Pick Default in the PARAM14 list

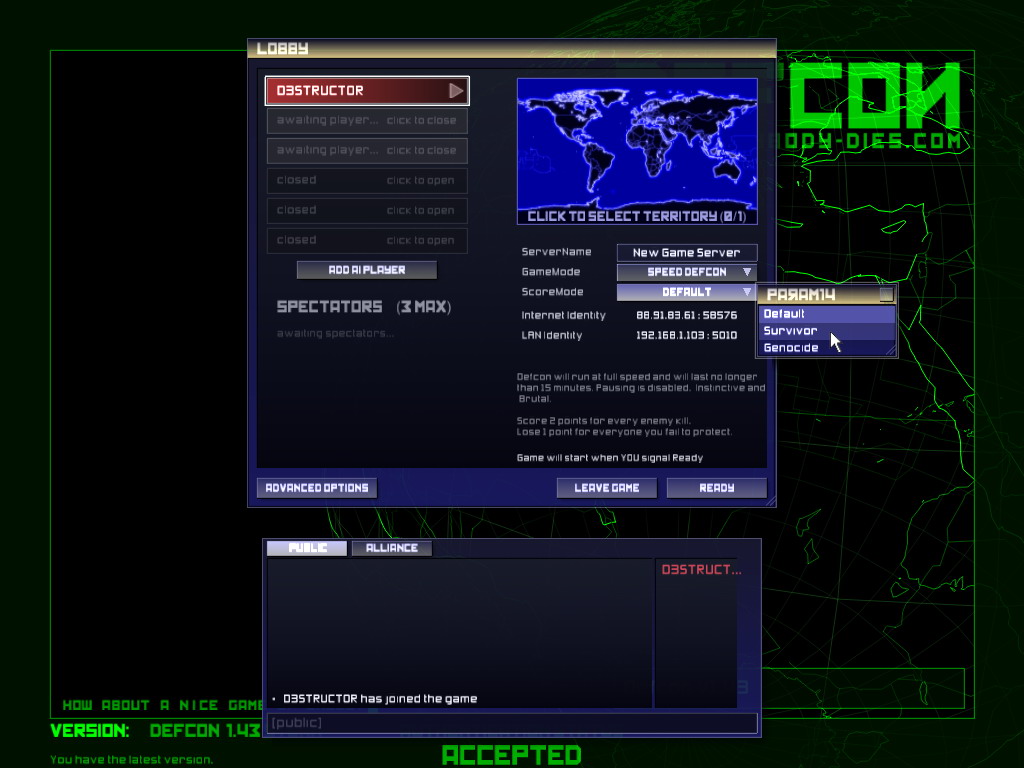coord(784,314)
